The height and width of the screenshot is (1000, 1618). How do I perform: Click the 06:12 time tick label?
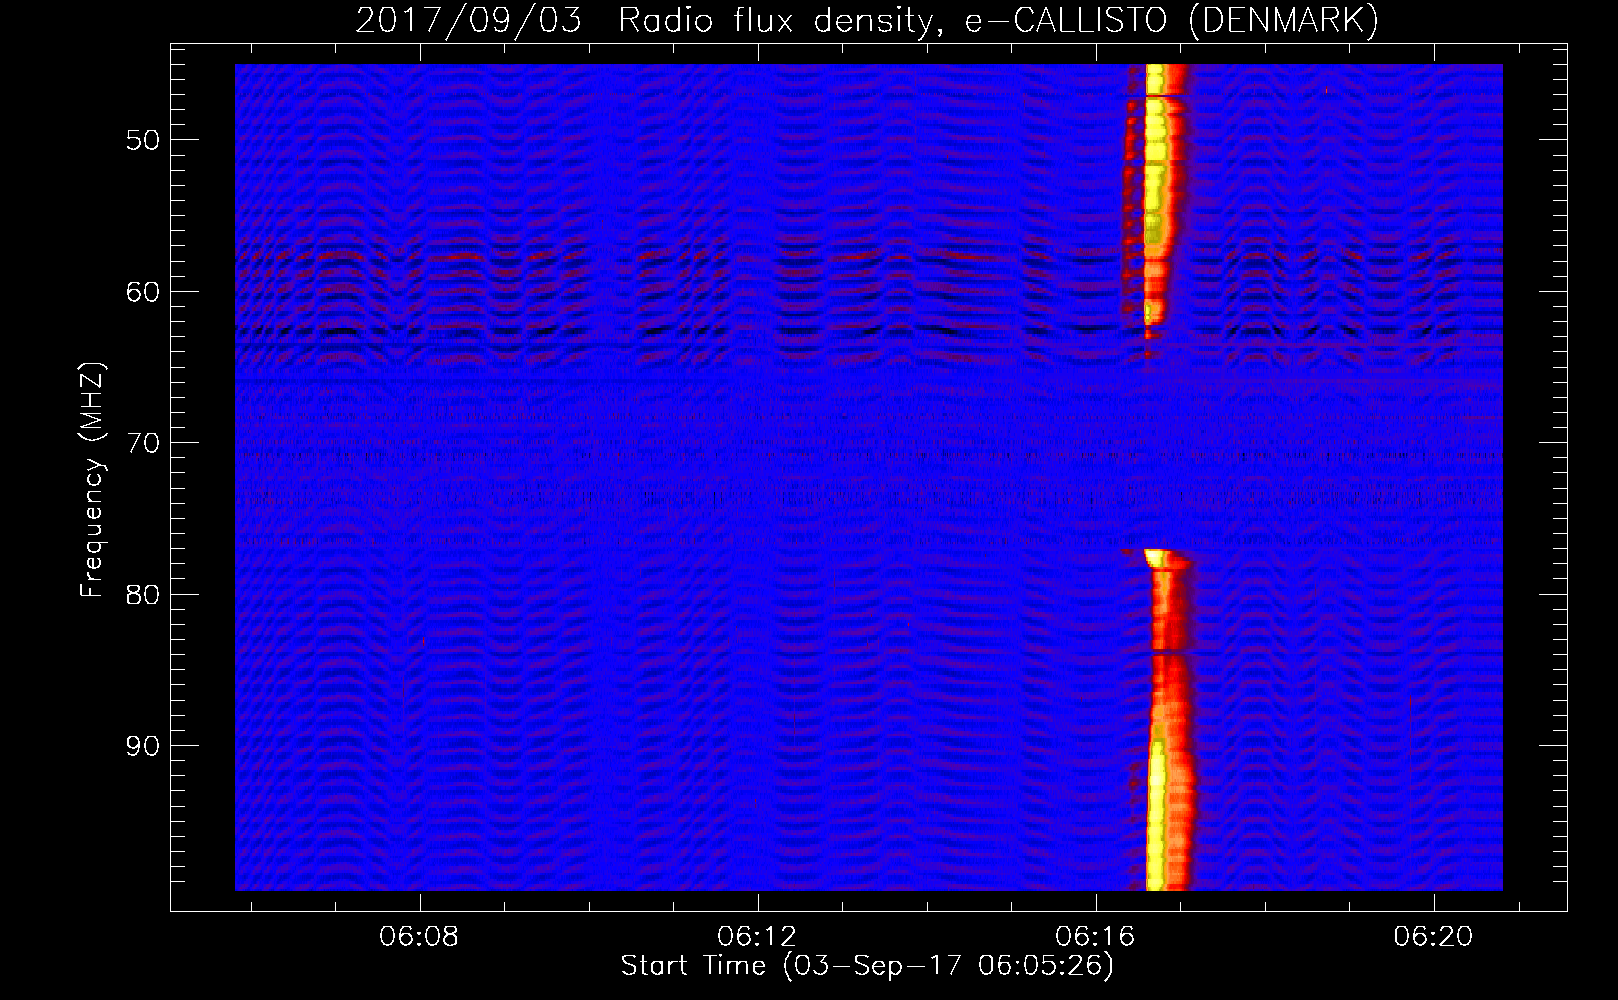tap(757, 937)
